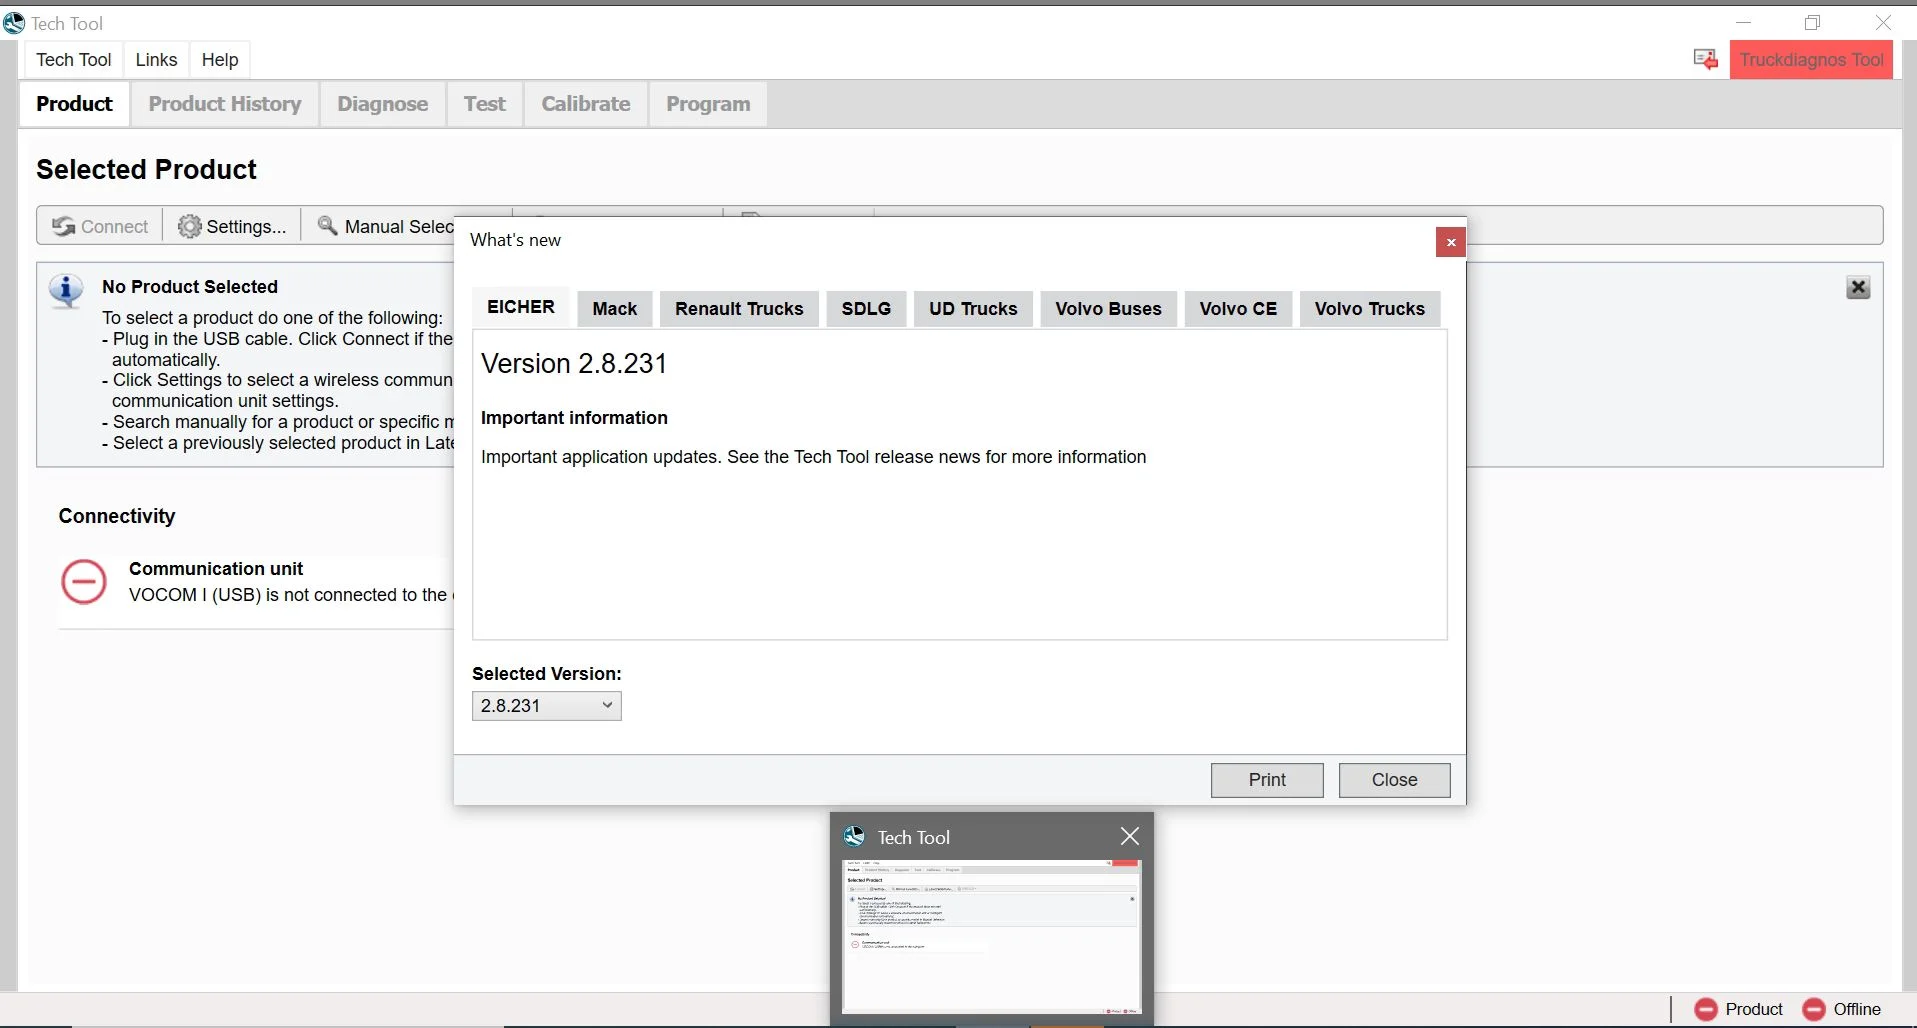This screenshot has width=1917, height=1028.
Task: Open the Test tab
Action: tap(485, 104)
